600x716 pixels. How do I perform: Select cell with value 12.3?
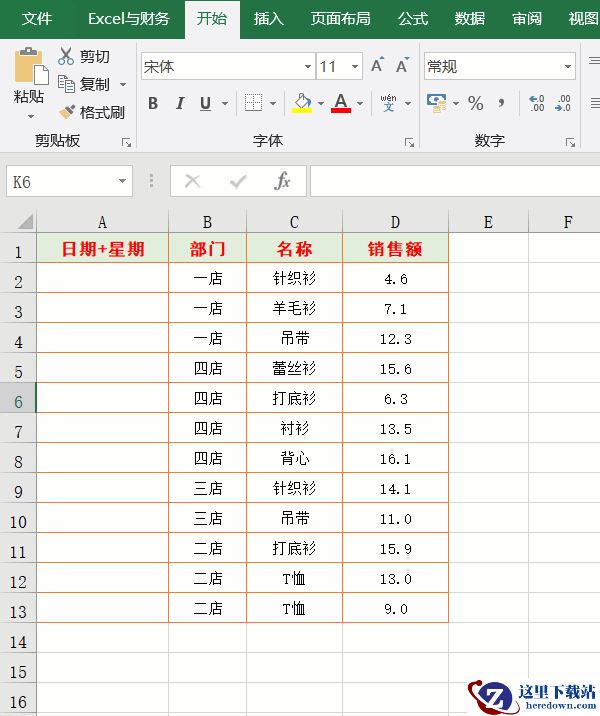[395, 338]
